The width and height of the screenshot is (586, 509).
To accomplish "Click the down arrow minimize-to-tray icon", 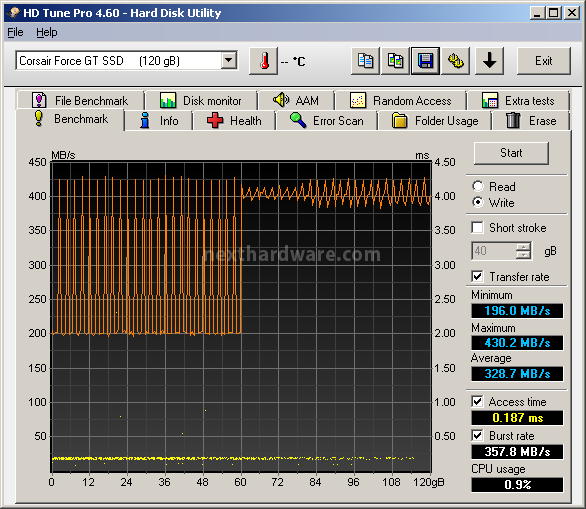I will [x=489, y=61].
